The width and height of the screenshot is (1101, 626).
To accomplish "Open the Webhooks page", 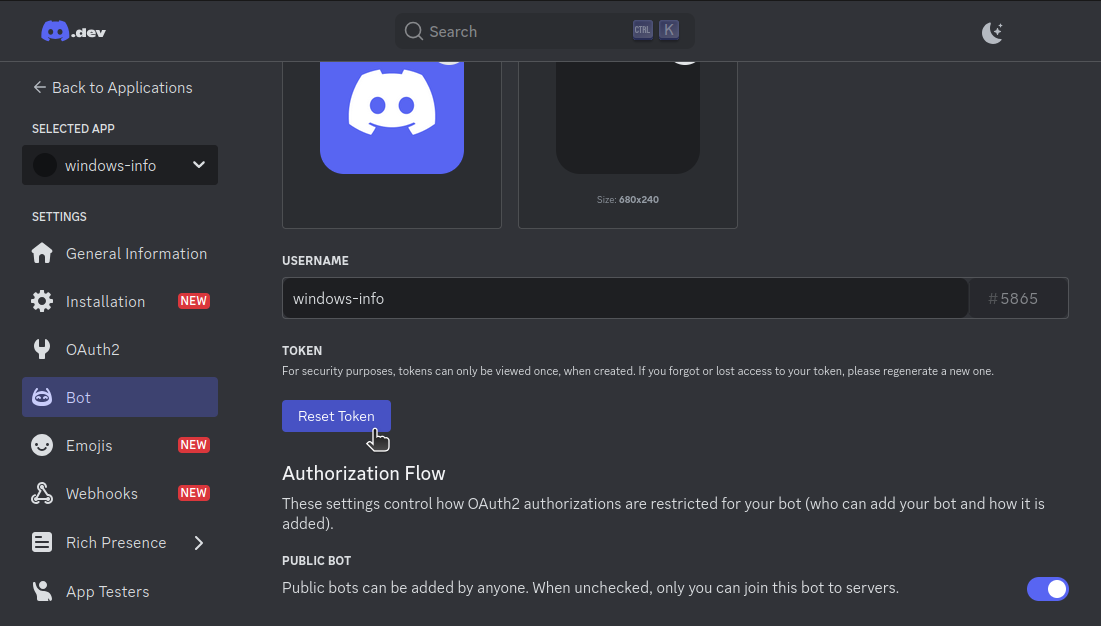I will click(x=120, y=493).
